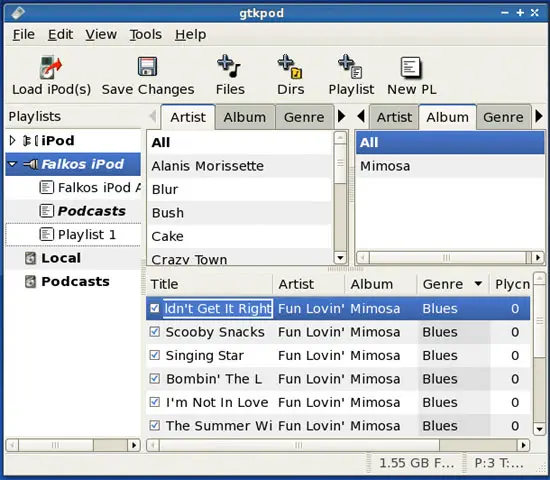The height and width of the screenshot is (480, 550).
Task: Click down arrow of the artist list scrollbar
Action: pyautogui.click(x=340, y=258)
